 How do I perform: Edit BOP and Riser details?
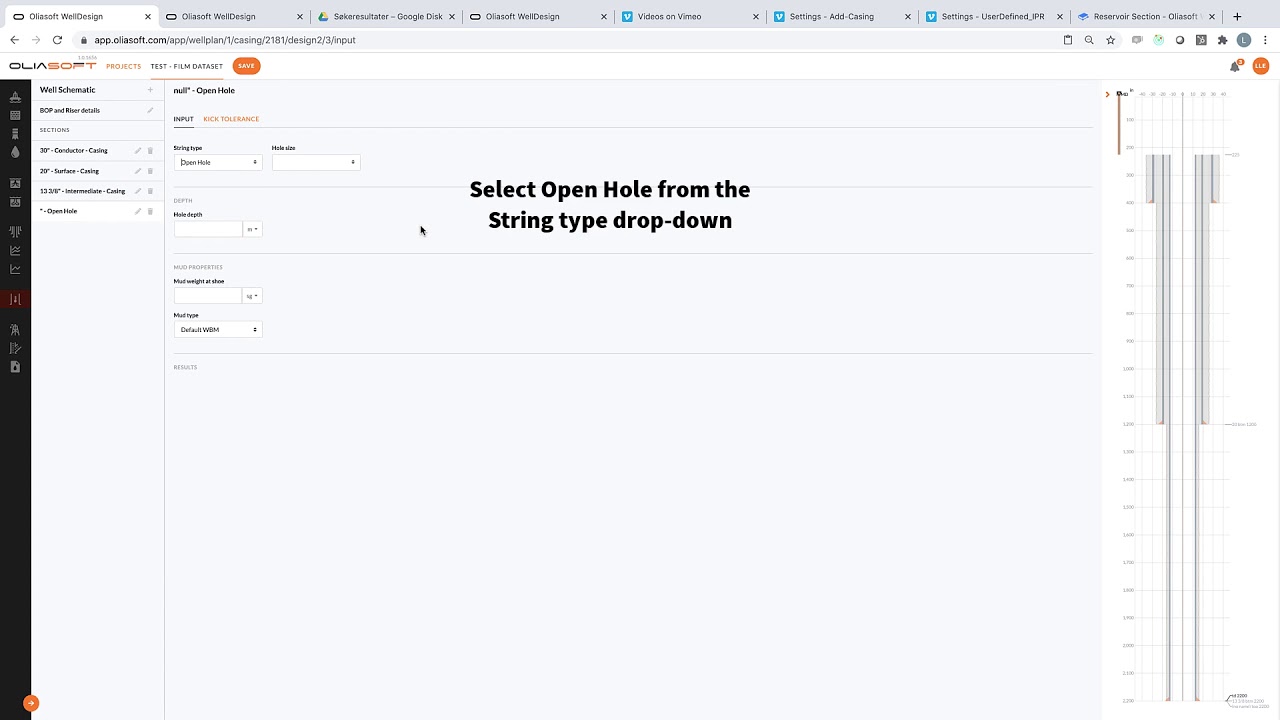(x=151, y=110)
